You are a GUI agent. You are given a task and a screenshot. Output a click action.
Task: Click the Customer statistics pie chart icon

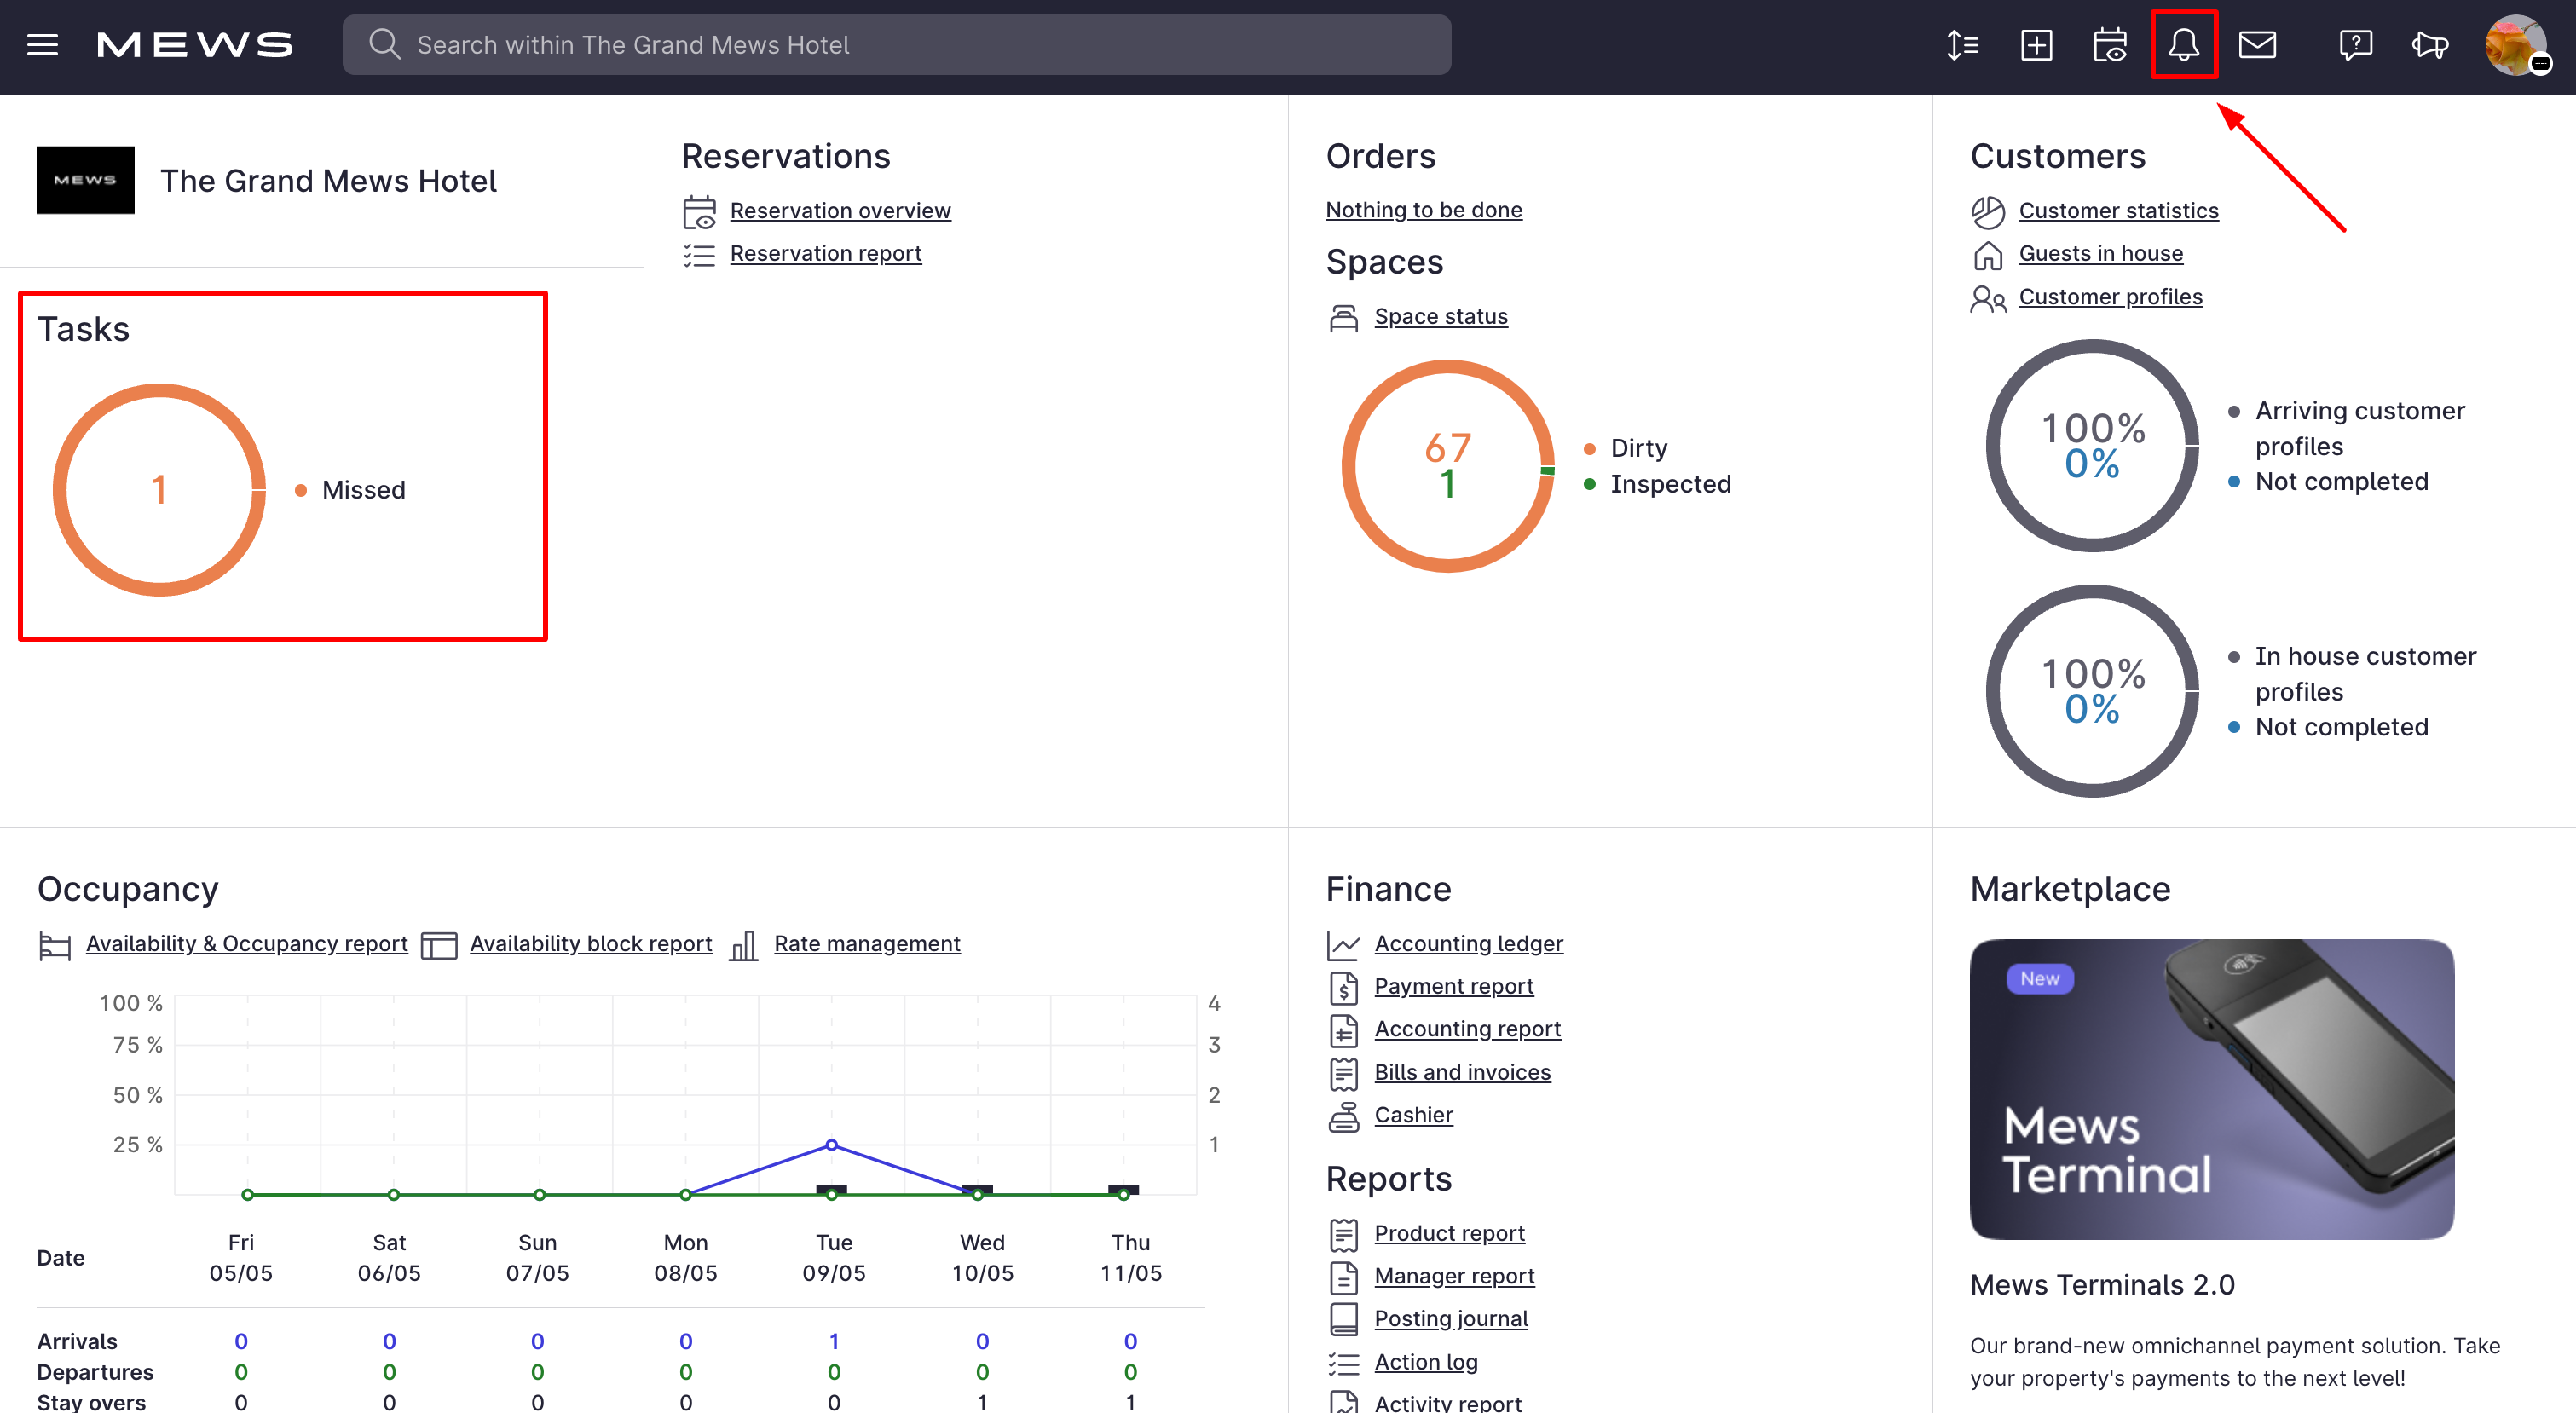click(1988, 211)
